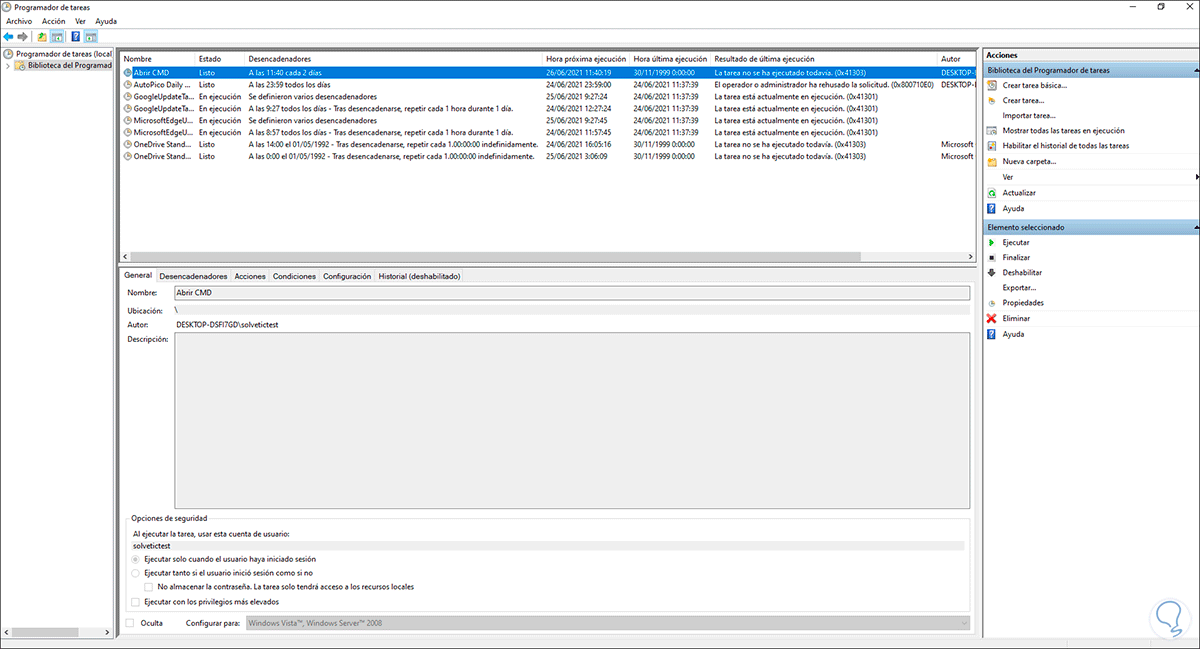Toggle the console tree toolbar icon

tap(57, 36)
